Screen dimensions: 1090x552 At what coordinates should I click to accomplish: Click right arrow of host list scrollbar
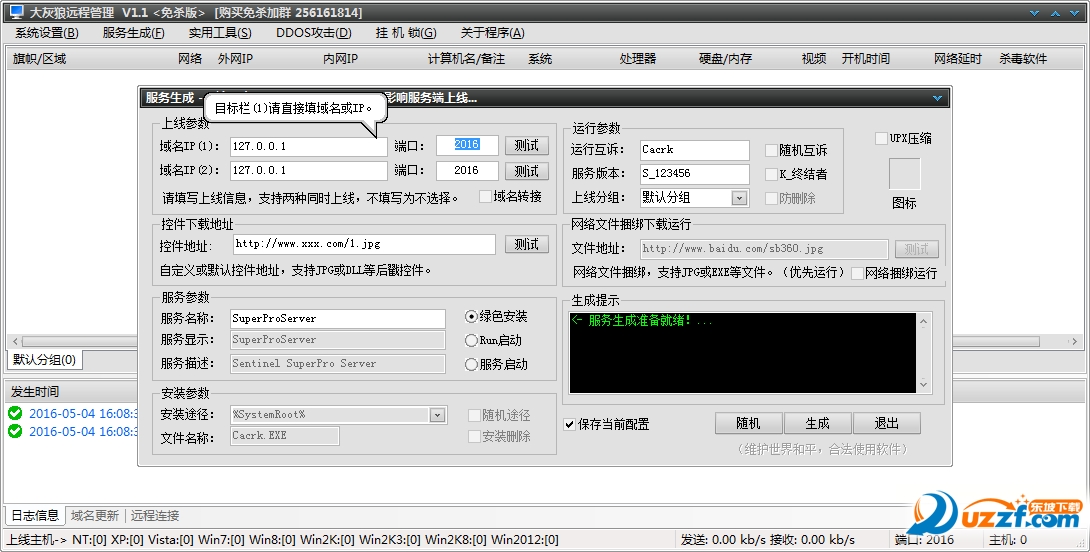(x=1073, y=341)
